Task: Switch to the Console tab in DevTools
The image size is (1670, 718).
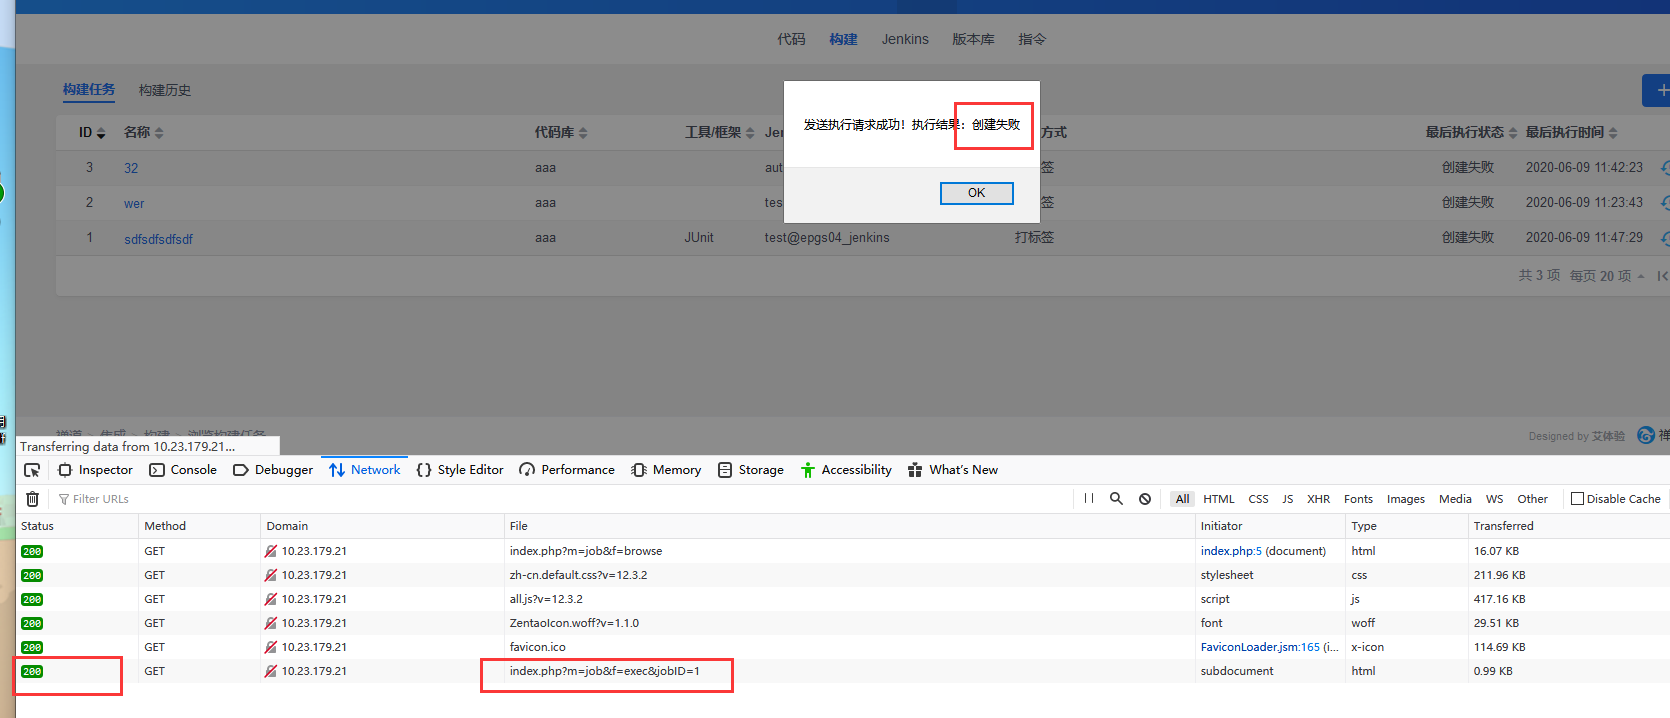Action: pos(183,470)
